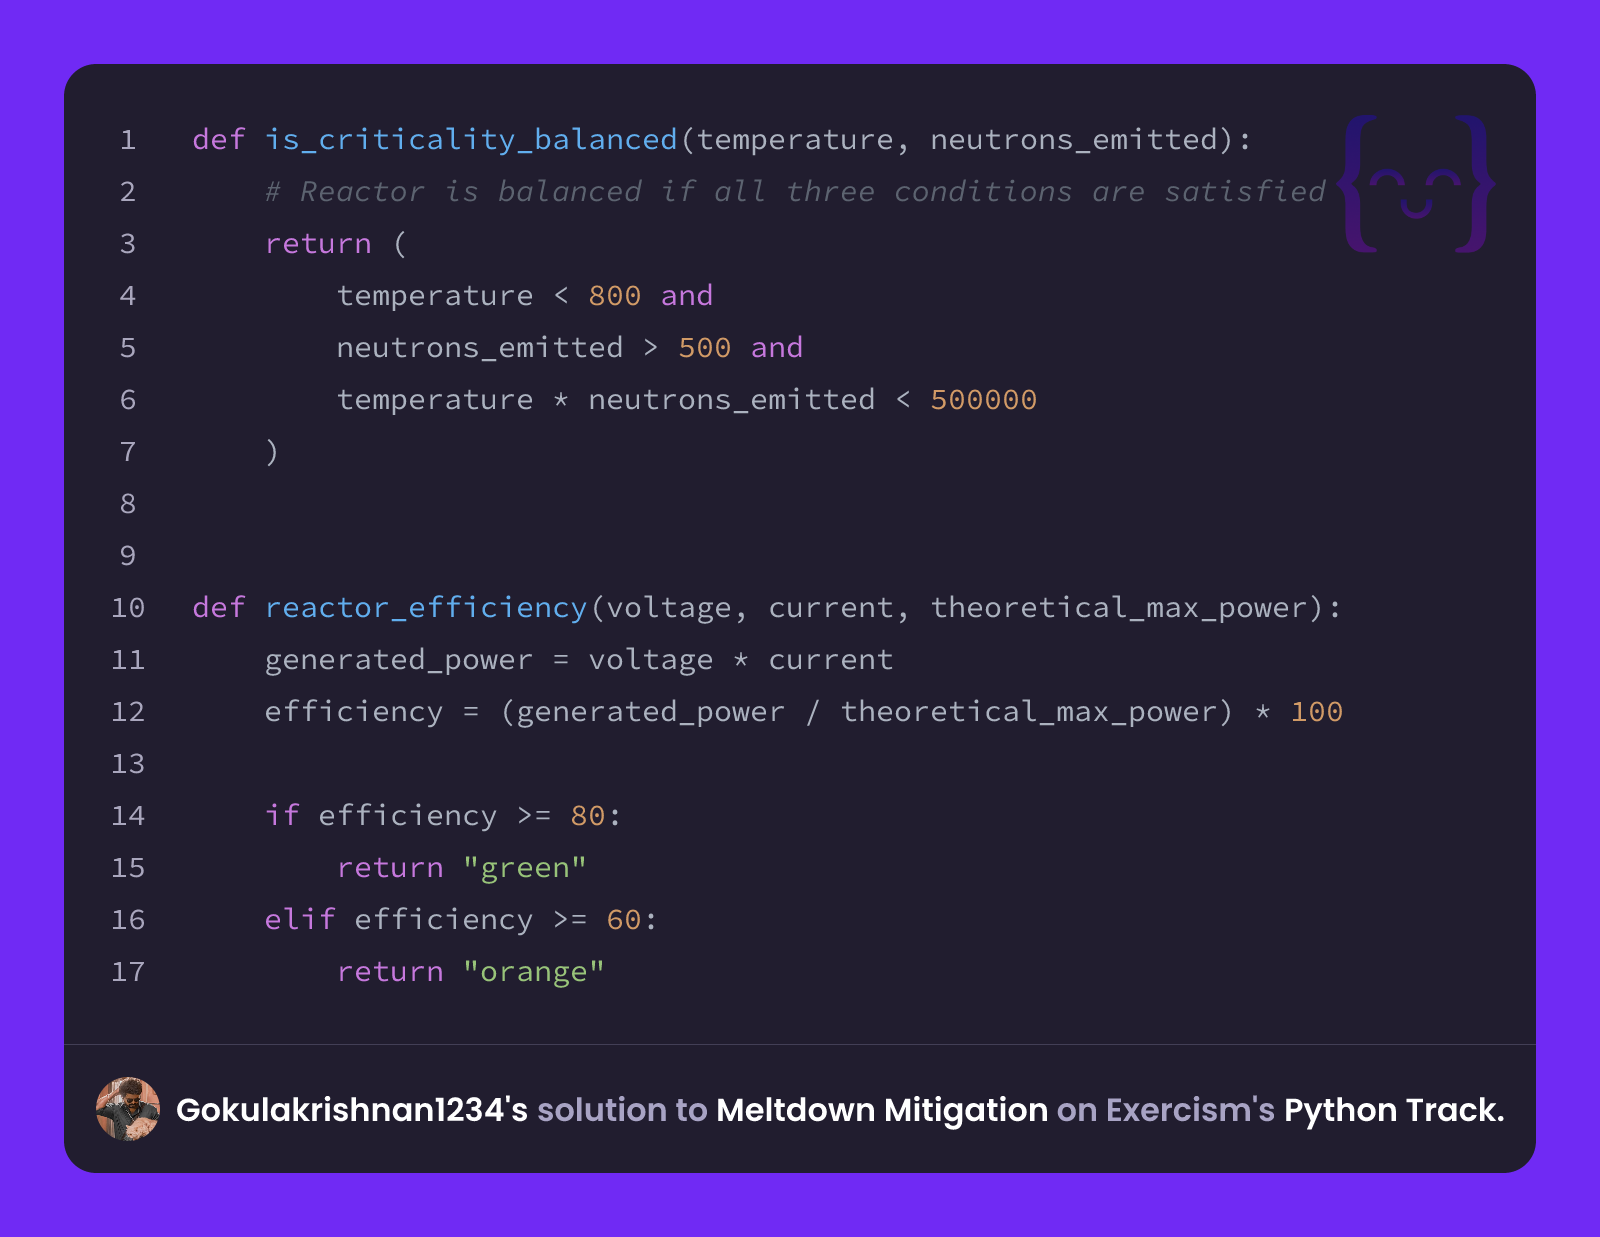
Task: Click the 'def' keyword on line 1
Action: [x=219, y=139]
